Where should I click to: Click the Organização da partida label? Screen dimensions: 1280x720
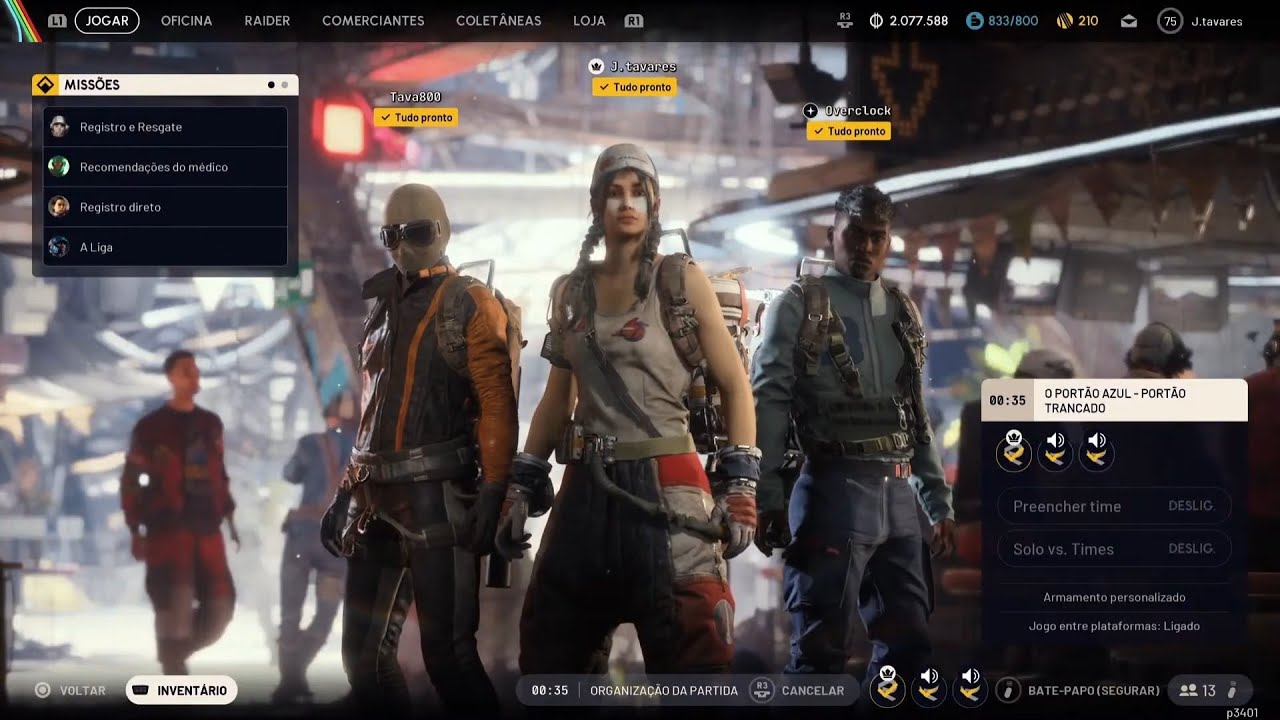pyautogui.click(x=664, y=690)
